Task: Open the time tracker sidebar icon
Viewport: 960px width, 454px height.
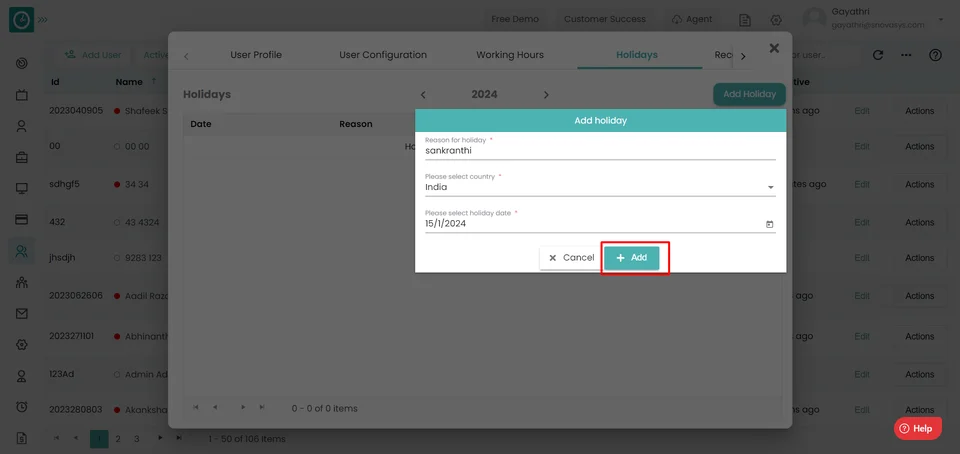Action: pos(22,63)
